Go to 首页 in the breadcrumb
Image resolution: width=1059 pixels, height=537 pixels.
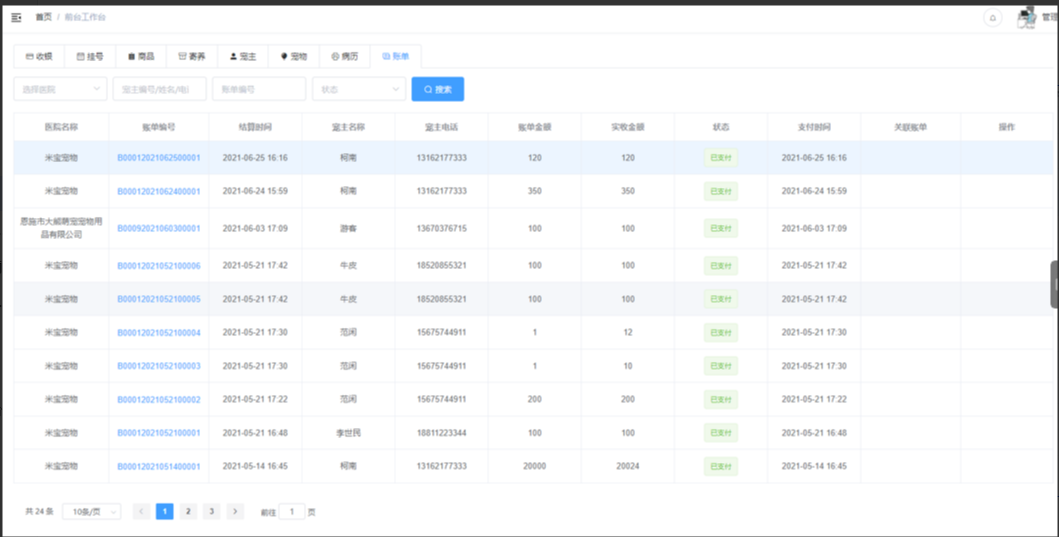pos(43,17)
